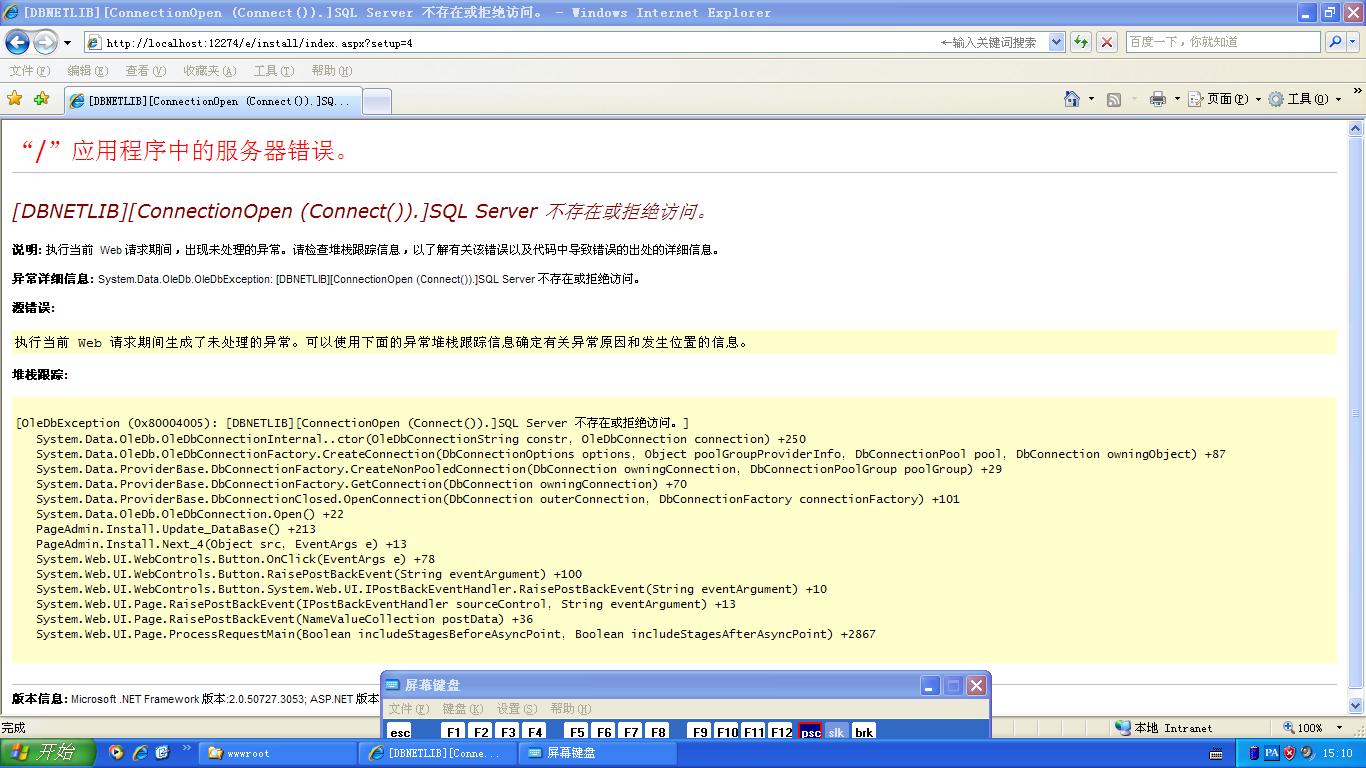1366x768 pixels.
Task: Click the 开始 Start button
Action: tap(47, 752)
